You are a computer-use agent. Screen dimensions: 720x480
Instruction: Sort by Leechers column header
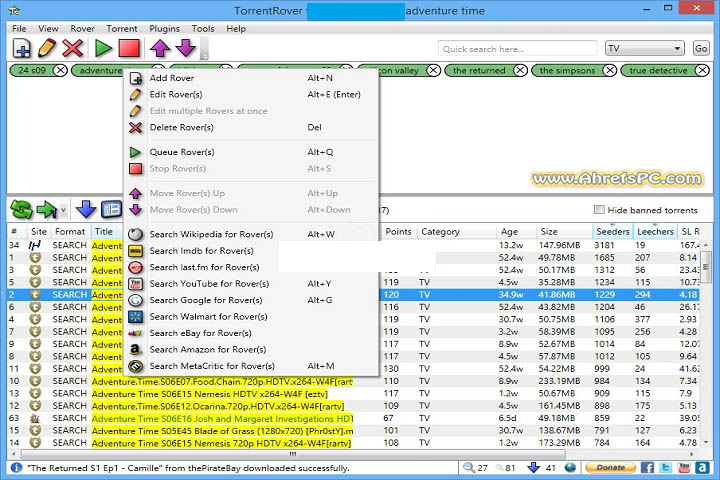(x=655, y=232)
